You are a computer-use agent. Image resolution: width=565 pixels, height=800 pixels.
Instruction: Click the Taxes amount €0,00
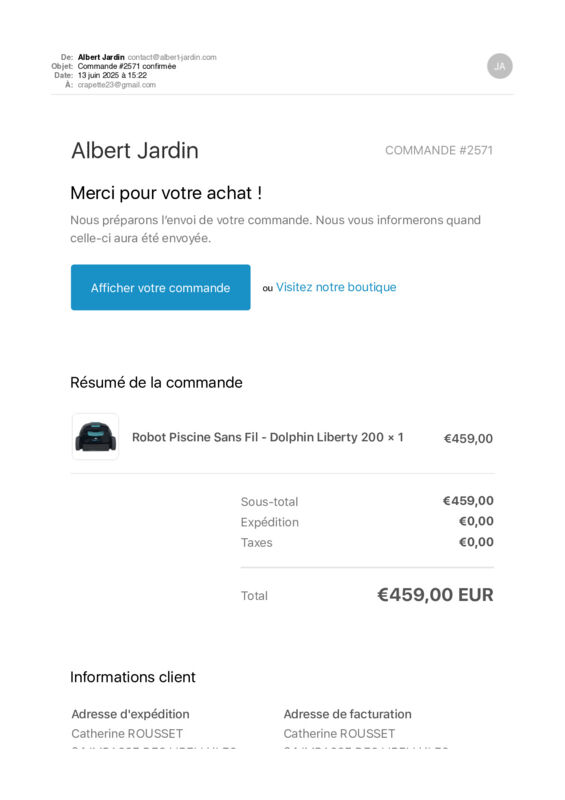pos(476,542)
